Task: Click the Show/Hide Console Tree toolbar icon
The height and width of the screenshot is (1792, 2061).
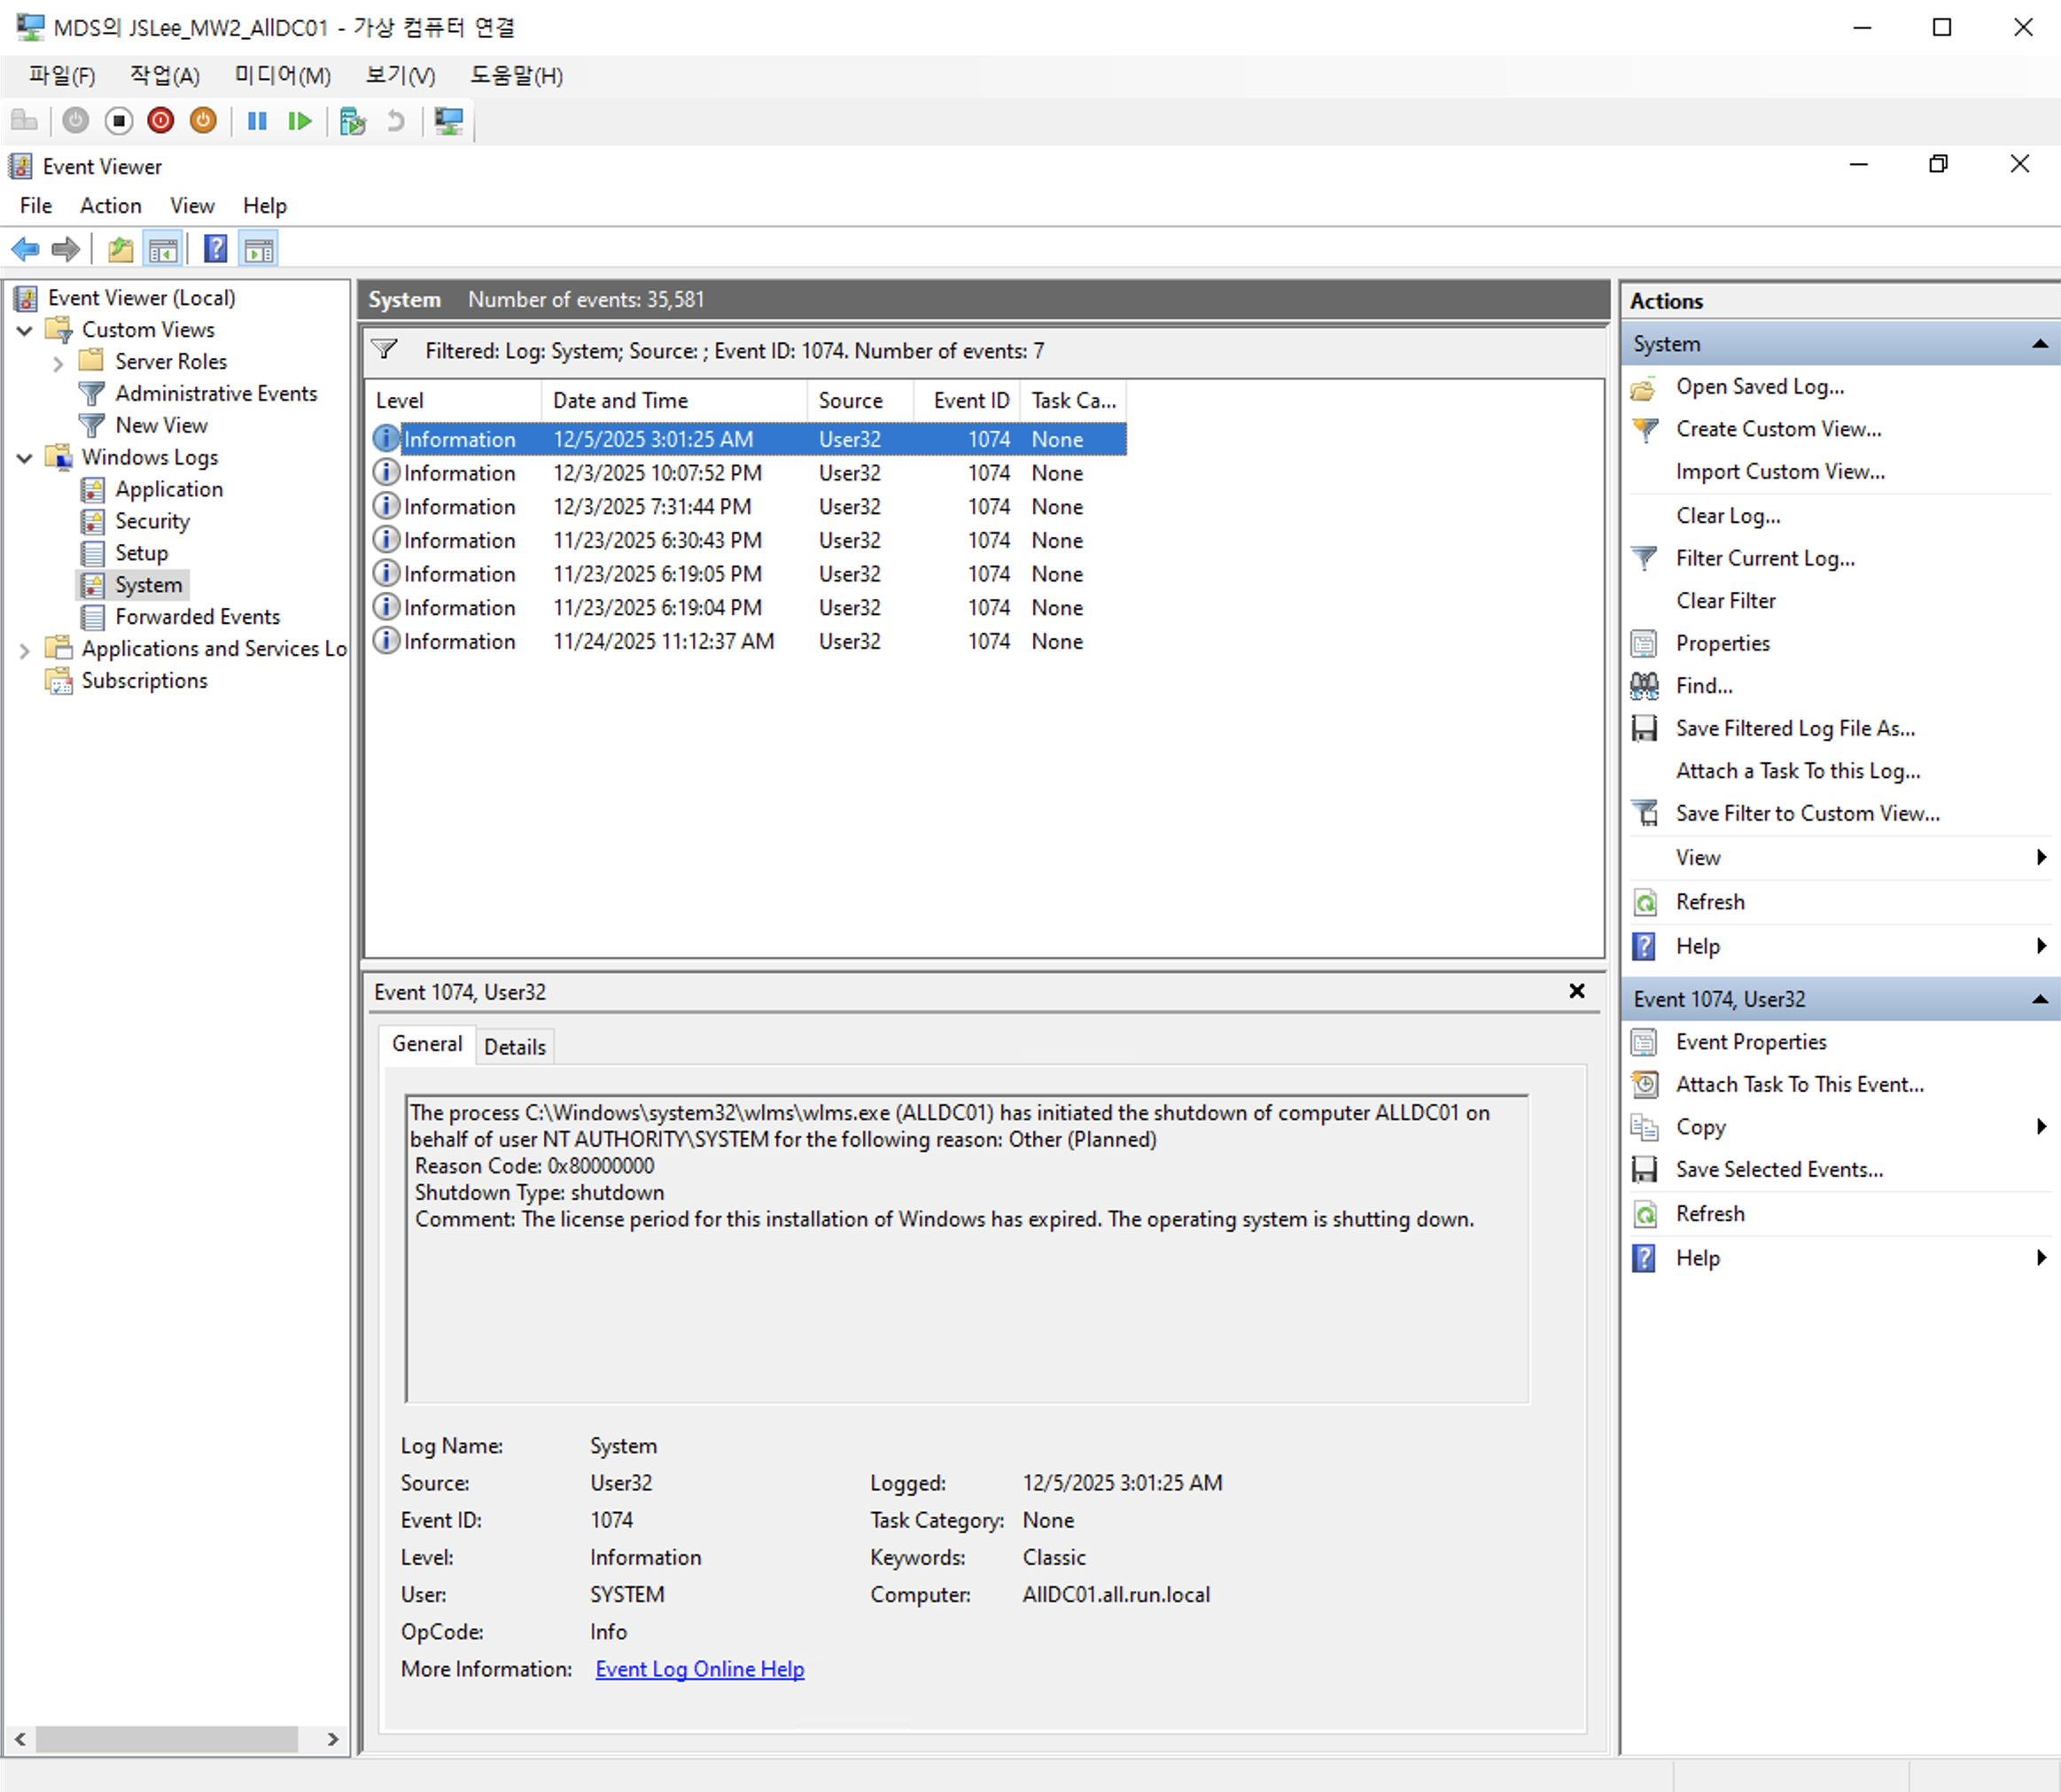Action: 163,249
